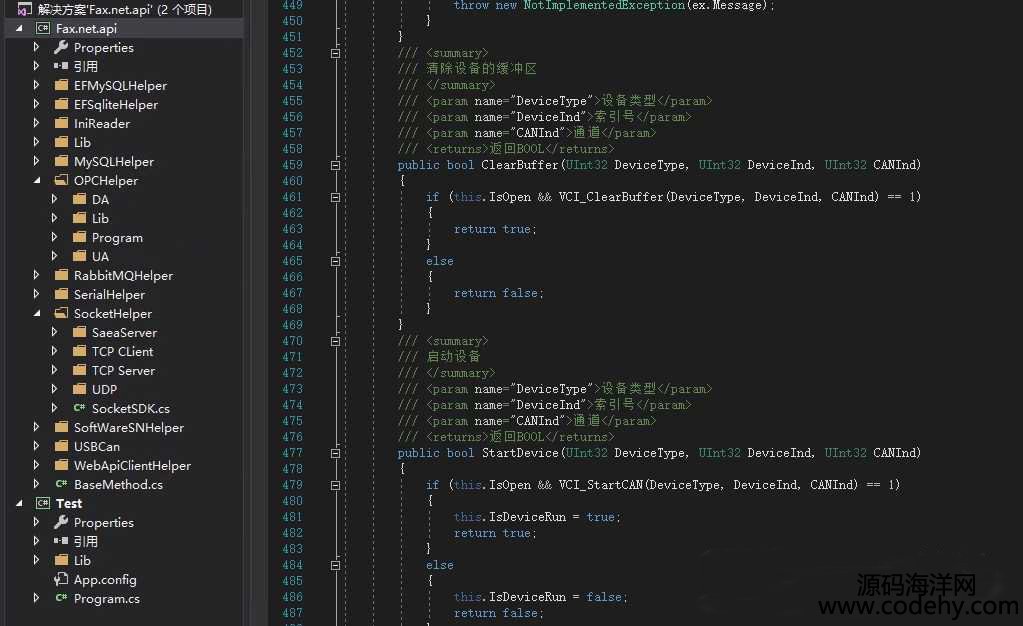Viewport: 1023px width, 626px height.
Task: Click the C# file icon for SocketSDK.cs
Action: tap(80, 408)
